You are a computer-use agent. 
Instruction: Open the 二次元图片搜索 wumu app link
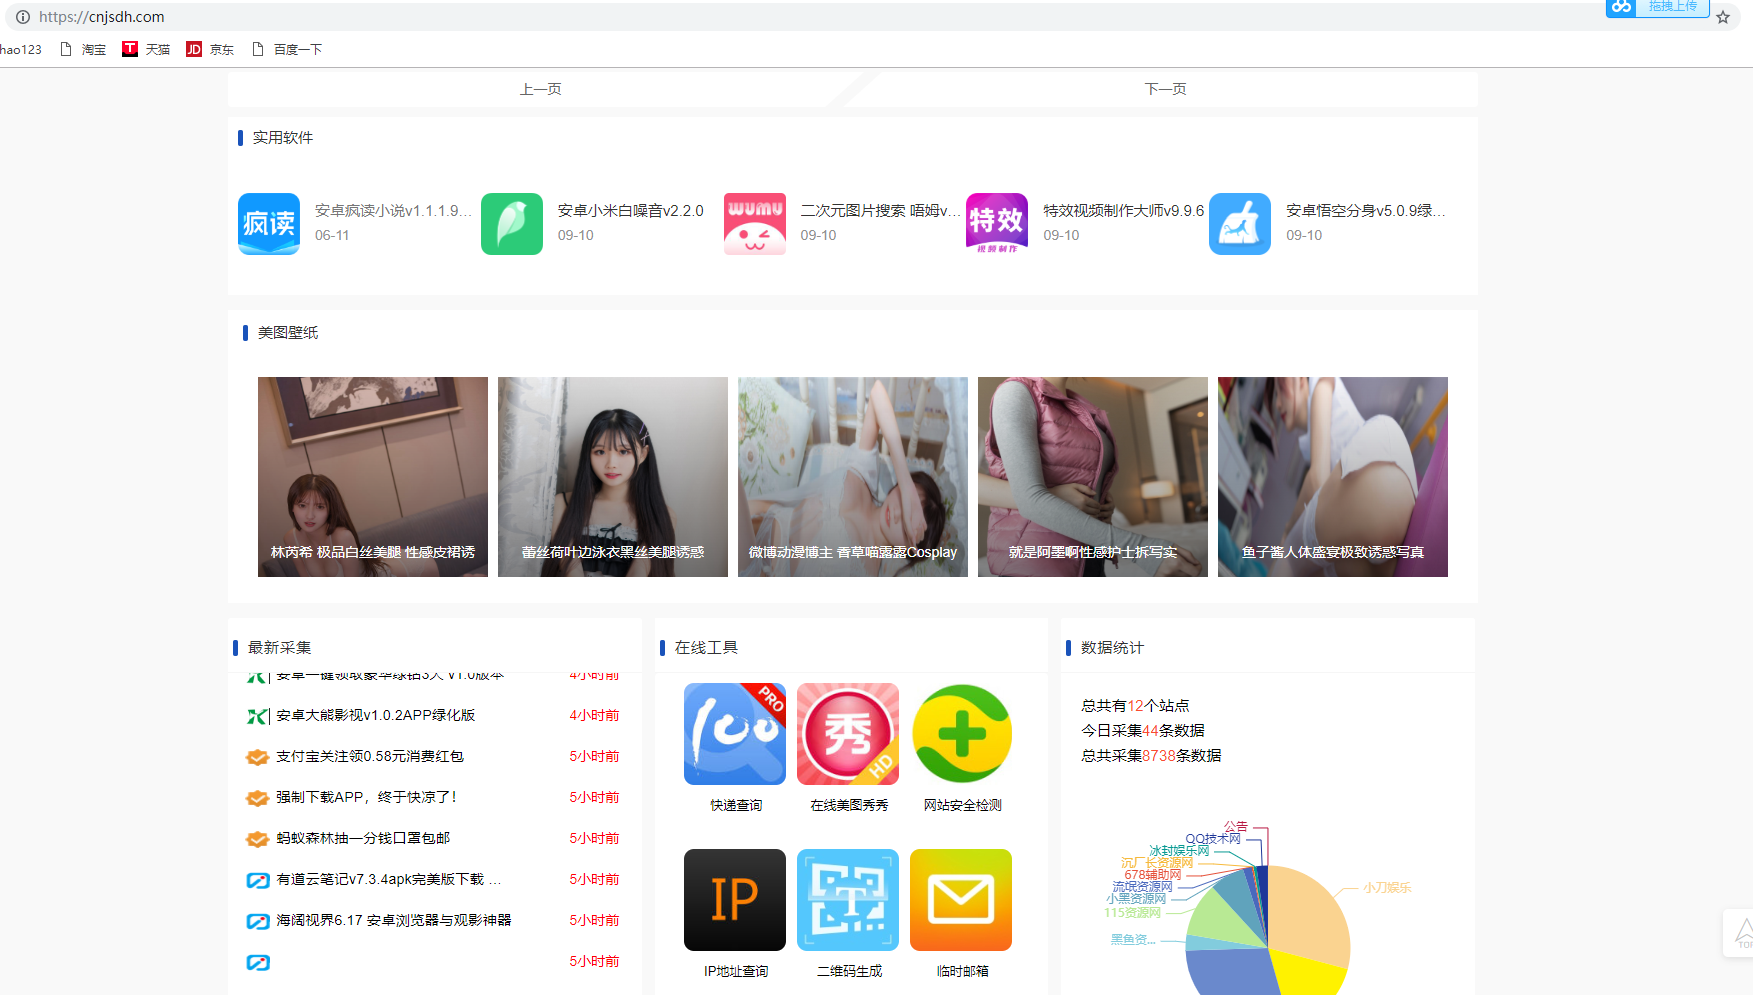pos(879,211)
